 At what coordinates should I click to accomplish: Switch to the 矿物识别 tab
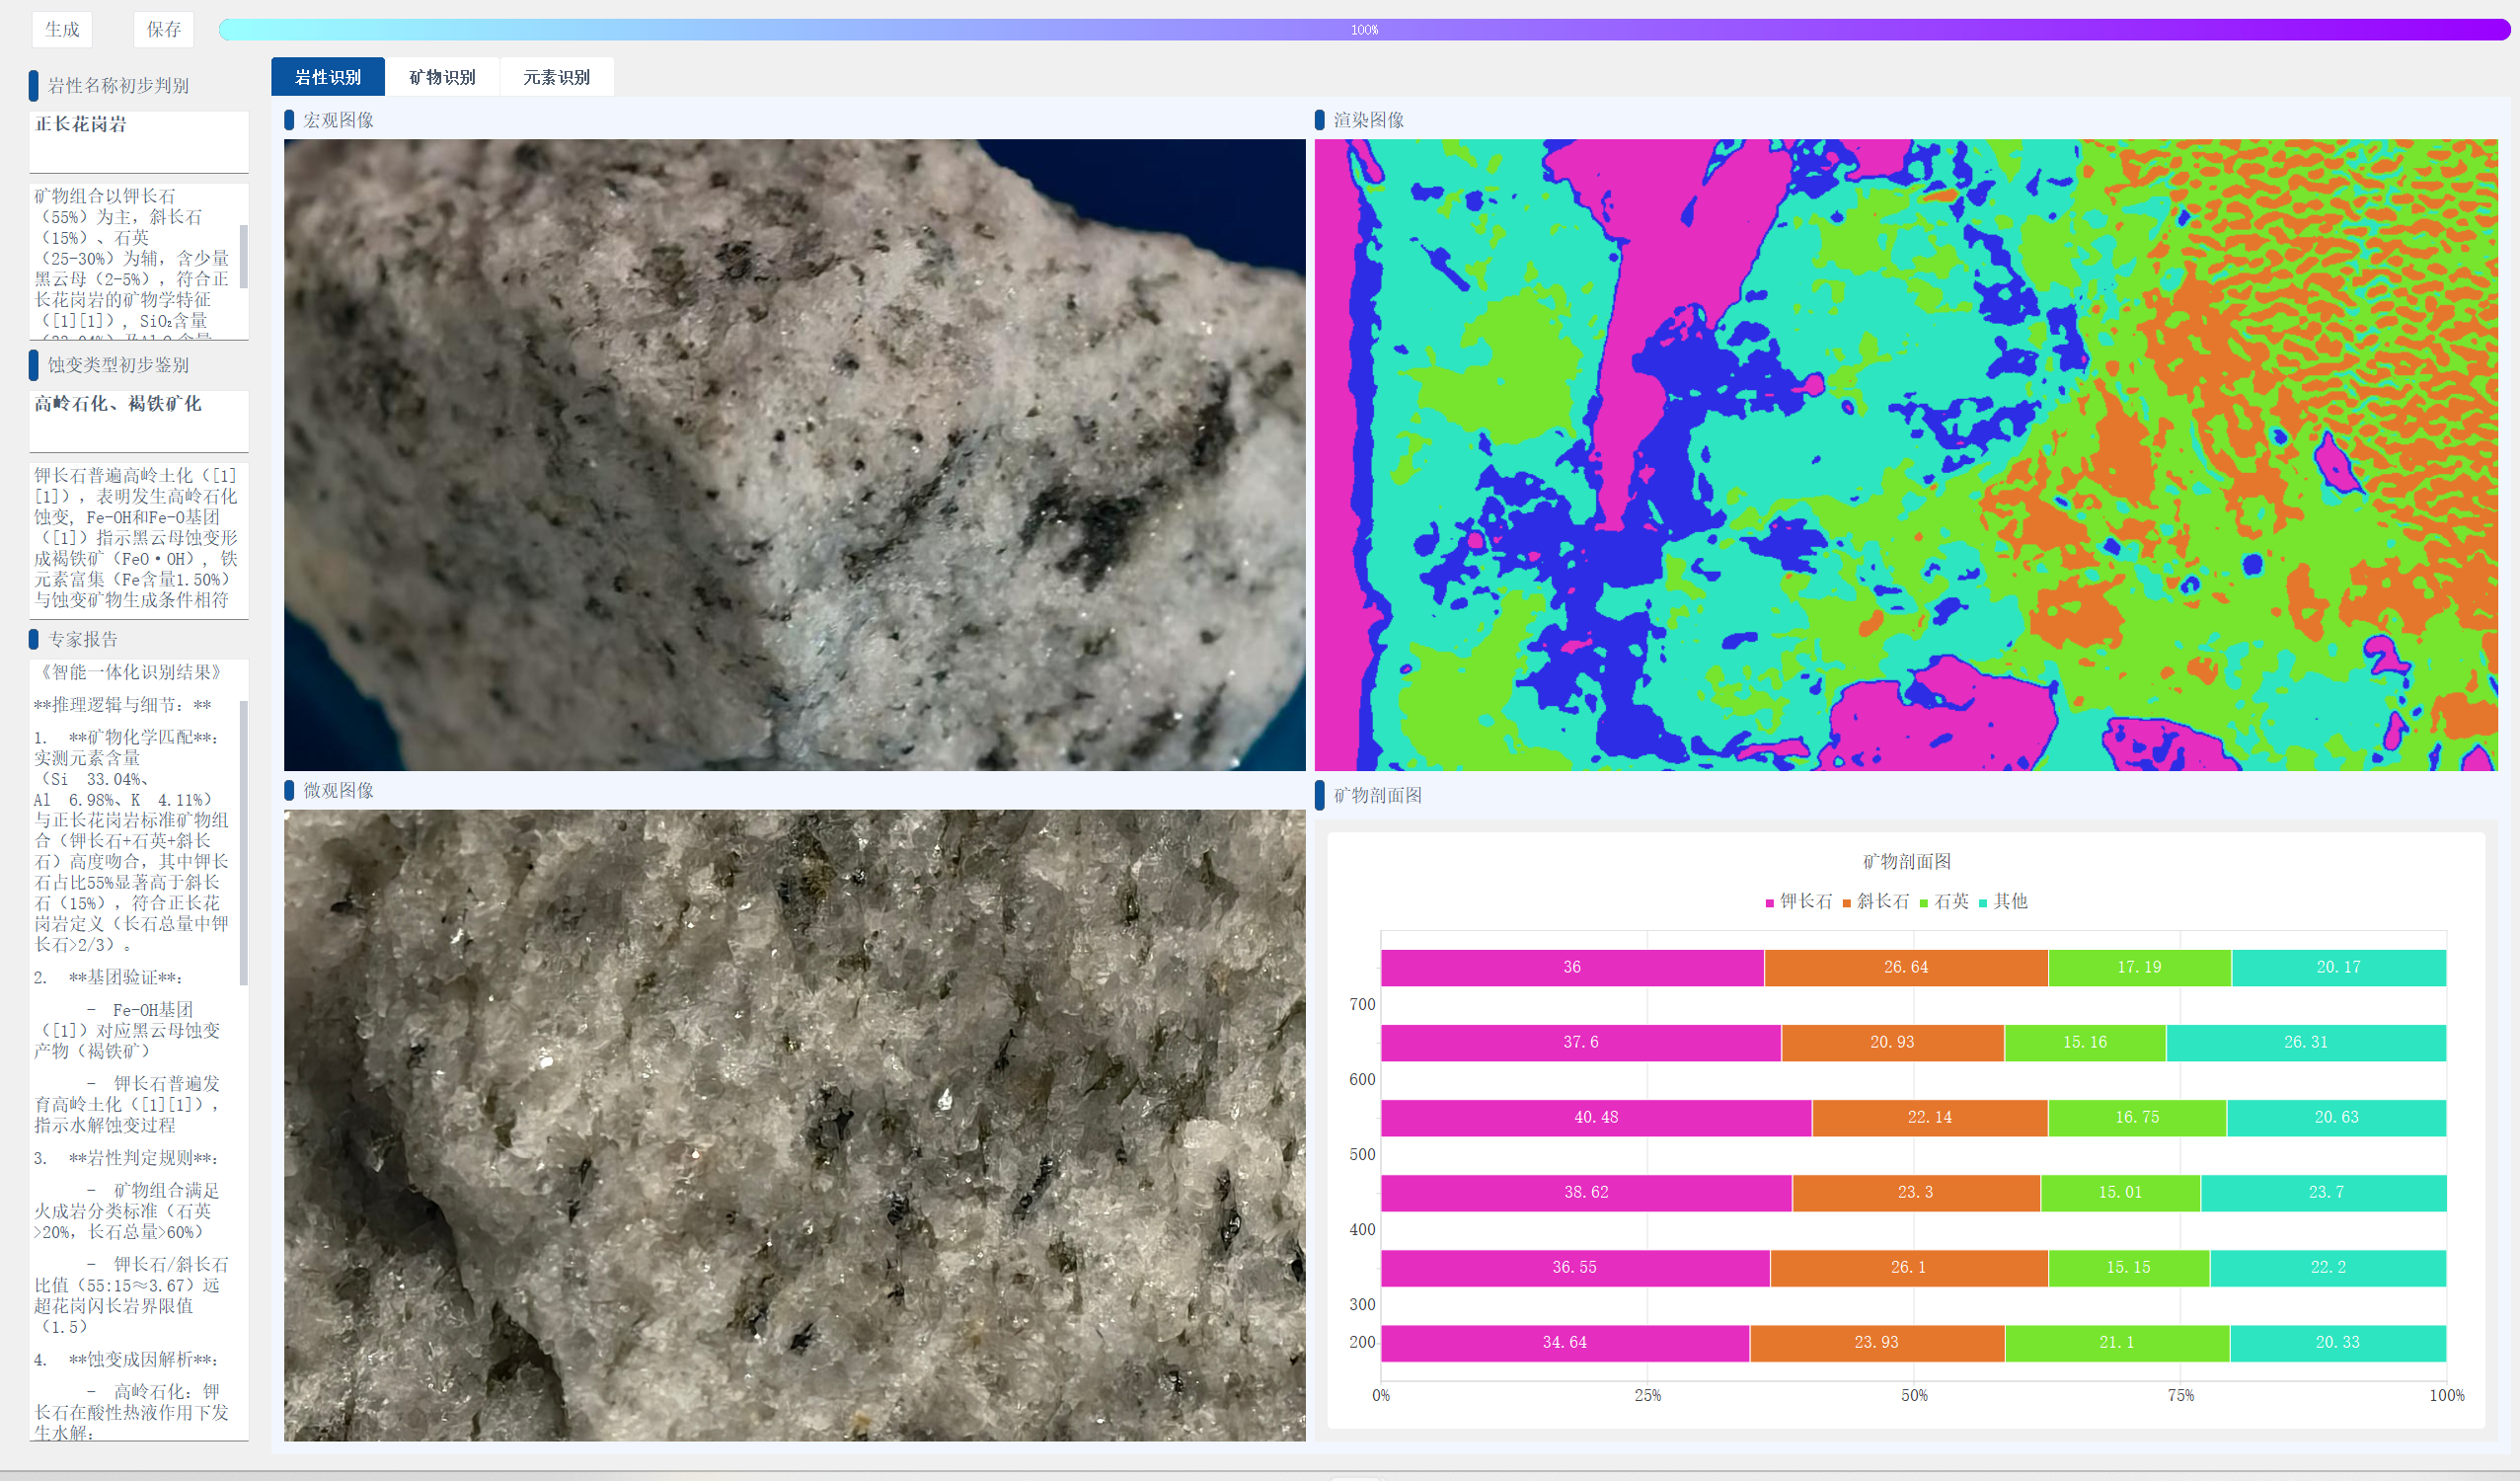click(x=442, y=77)
